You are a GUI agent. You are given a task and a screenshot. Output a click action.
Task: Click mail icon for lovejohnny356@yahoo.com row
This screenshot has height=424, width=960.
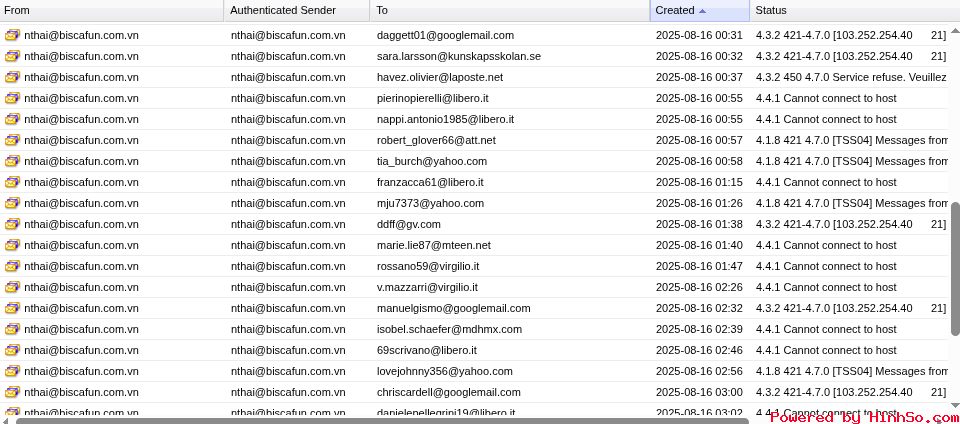tap(12, 371)
